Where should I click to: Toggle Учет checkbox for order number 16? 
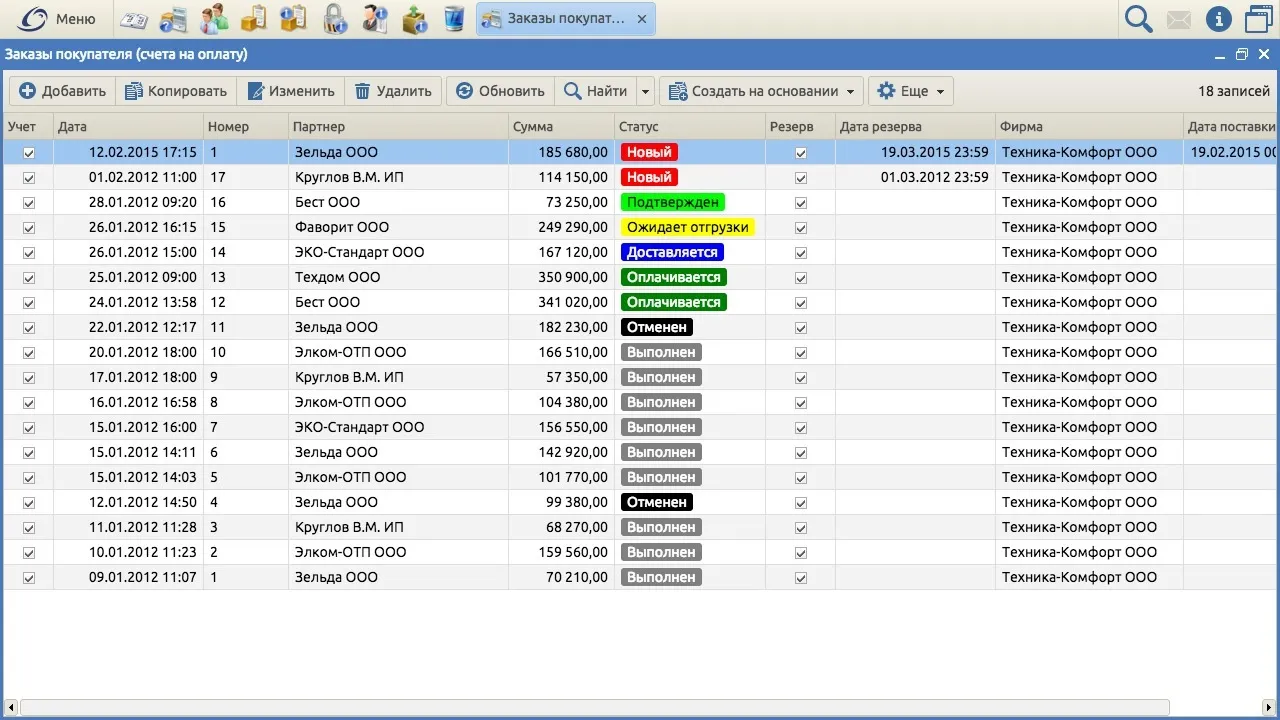click(29, 203)
